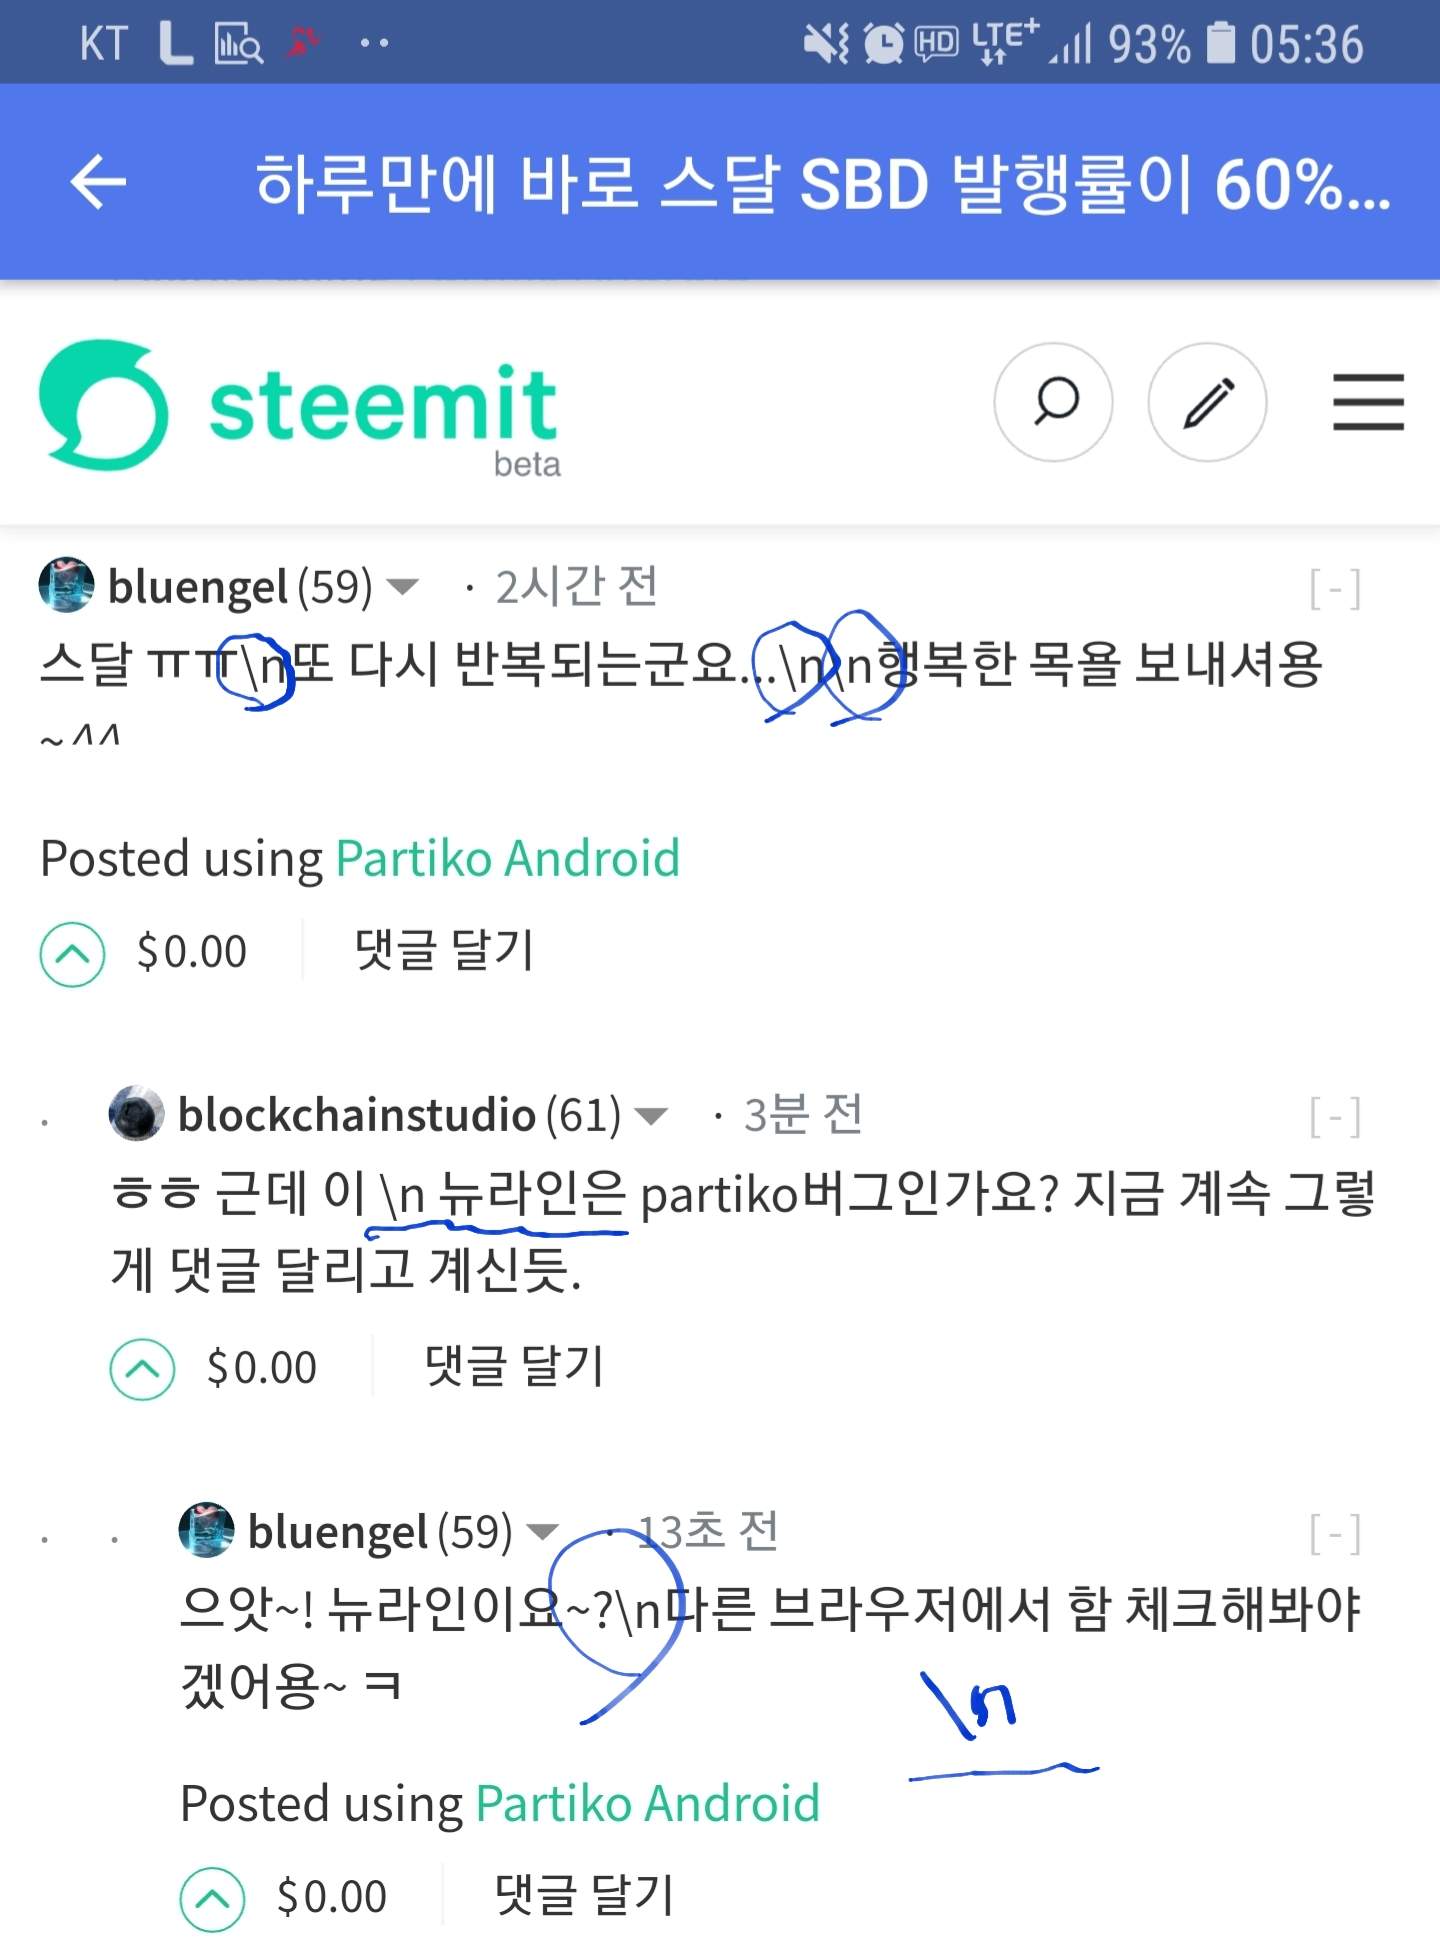The image size is (1440, 1952).
Task: Tap 댓글 달기 under the blockchainstudio comment
Action: click(x=514, y=1366)
